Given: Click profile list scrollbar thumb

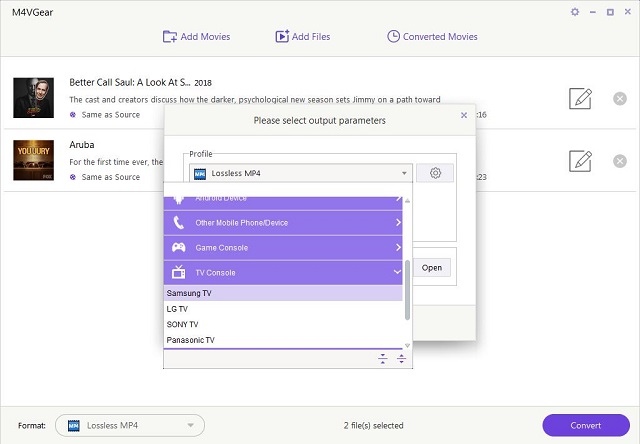Looking at the screenshot, I should [407, 290].
